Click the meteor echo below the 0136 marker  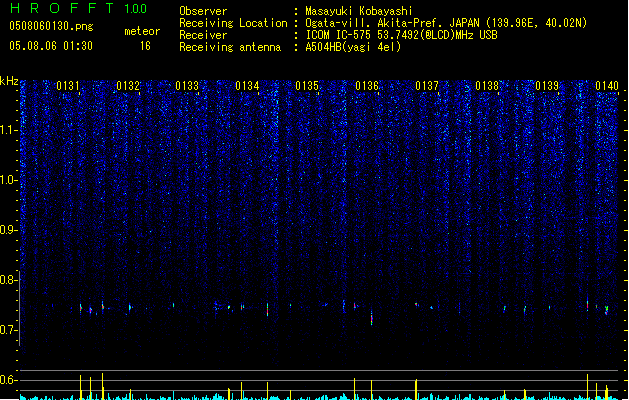[371, 318]
